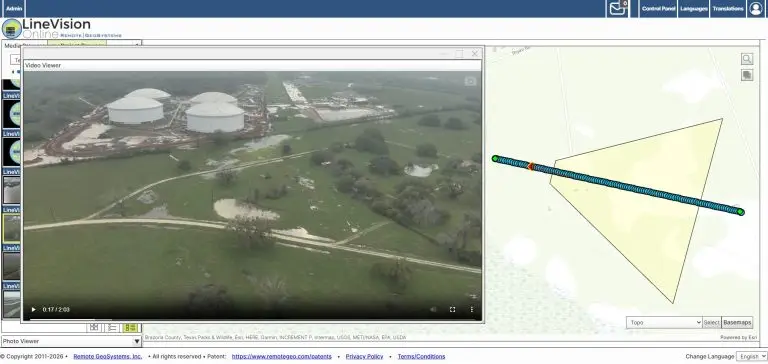The height and width of the screenshot is (364, 768).
Task: Click the snapshot camera icon on video
Action: tap(470, 81)
